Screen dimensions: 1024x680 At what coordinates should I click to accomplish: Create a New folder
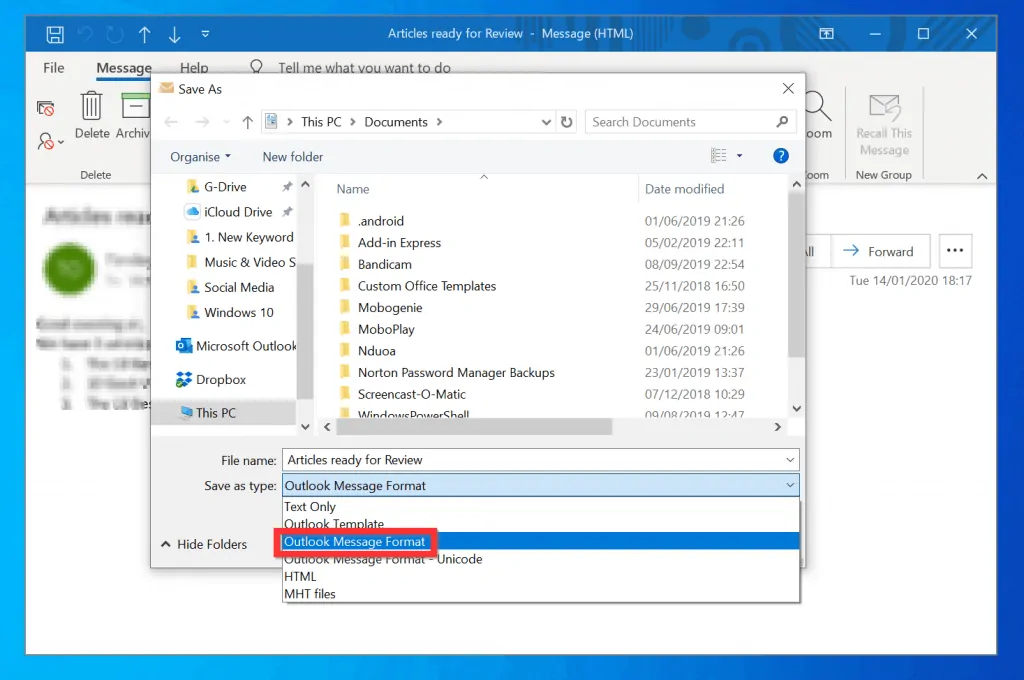pos(292,156)
